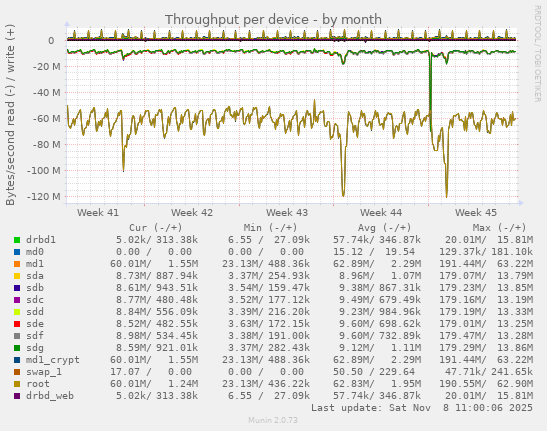
Task: Click the sdc purple legend swatch
Action: point(17,300)
